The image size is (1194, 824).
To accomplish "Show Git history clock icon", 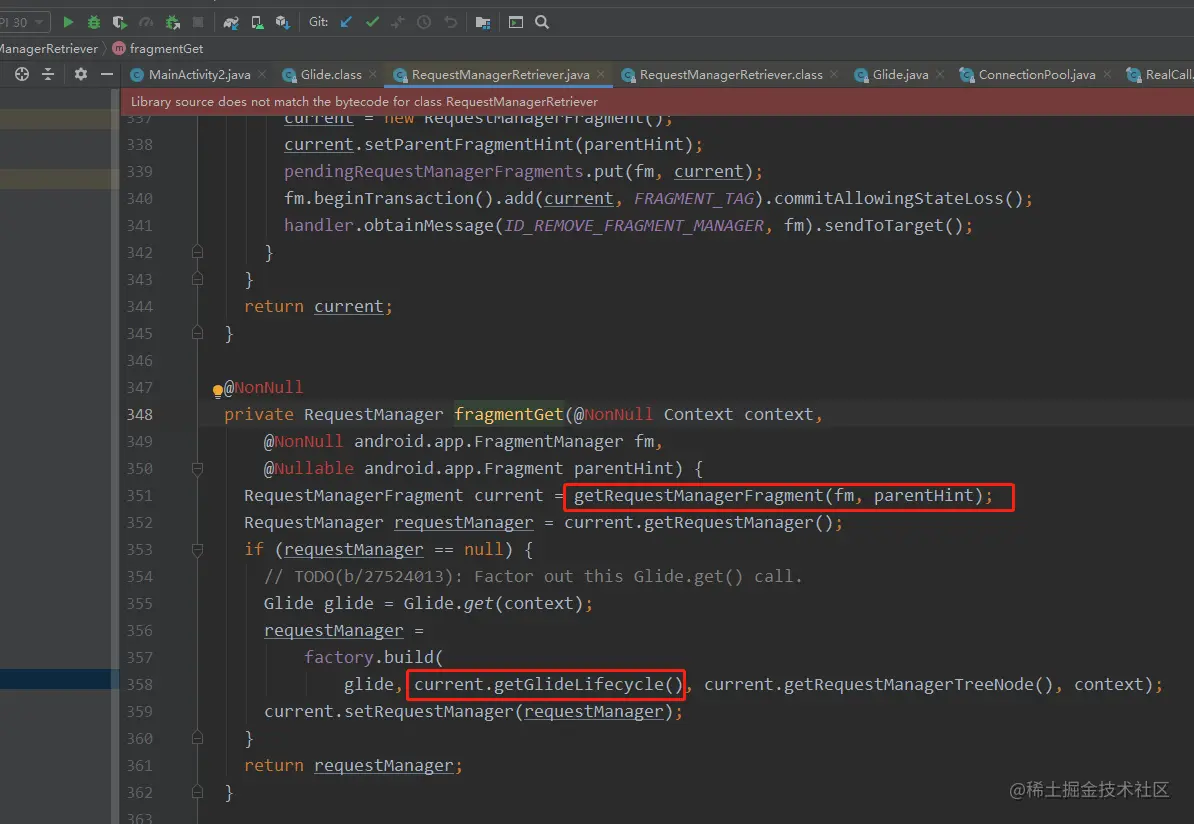I will point(424,22).
